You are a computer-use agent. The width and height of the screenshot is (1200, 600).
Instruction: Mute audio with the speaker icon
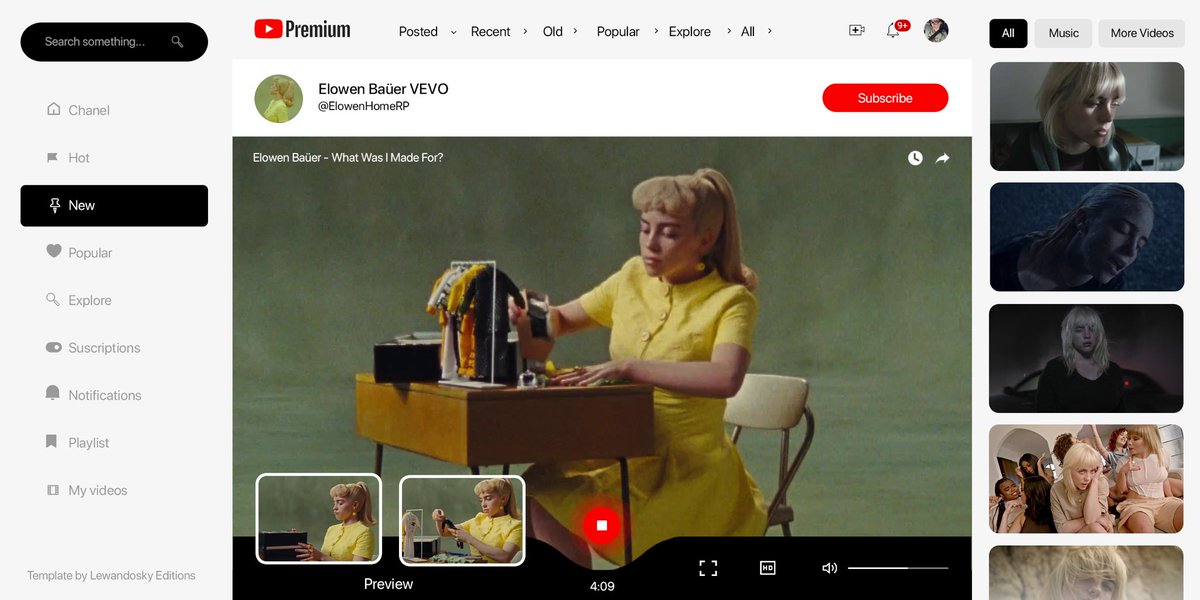(829, 568)
